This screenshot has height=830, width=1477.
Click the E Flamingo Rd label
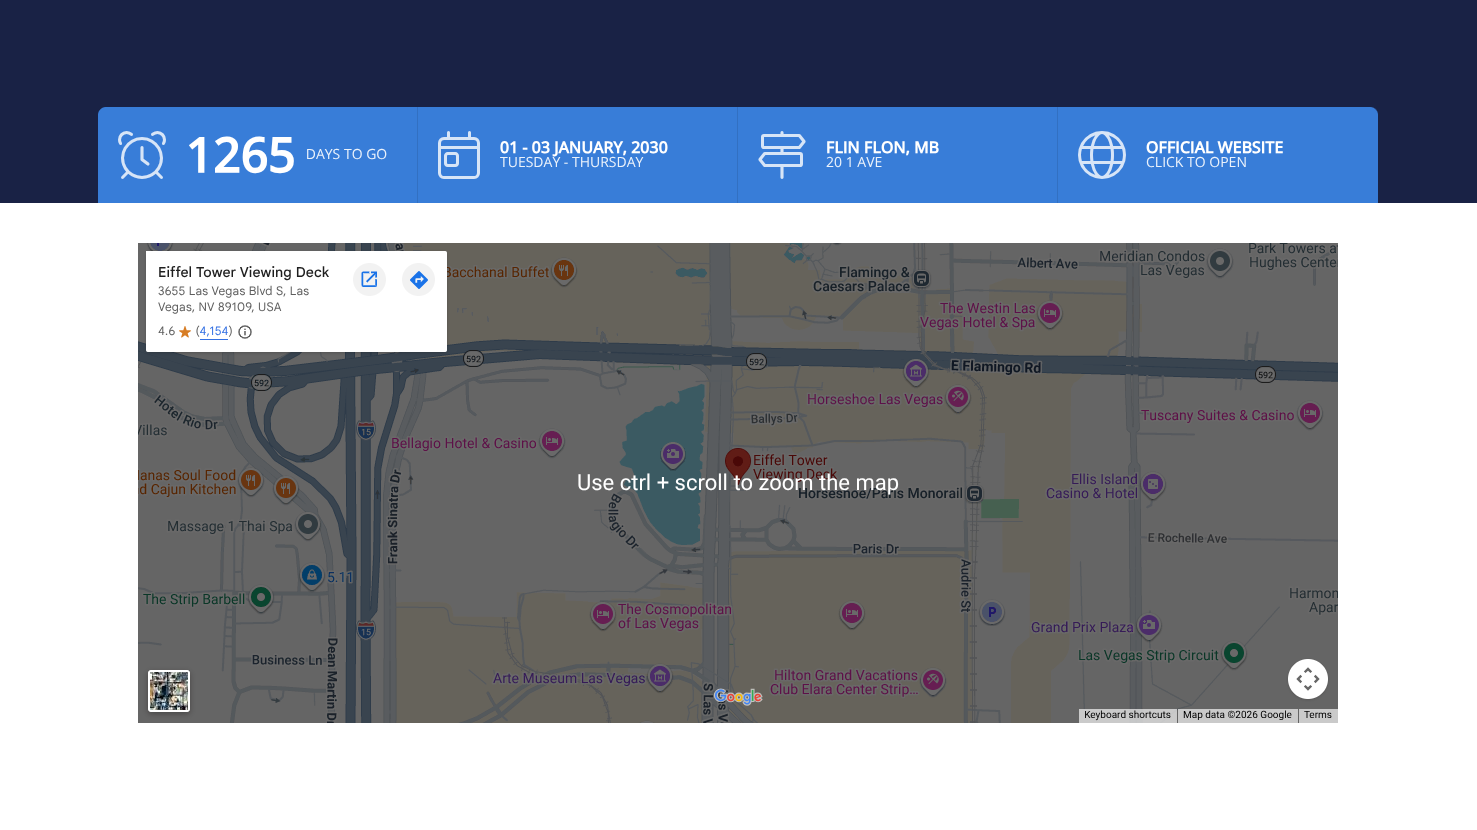pos(996,367)
